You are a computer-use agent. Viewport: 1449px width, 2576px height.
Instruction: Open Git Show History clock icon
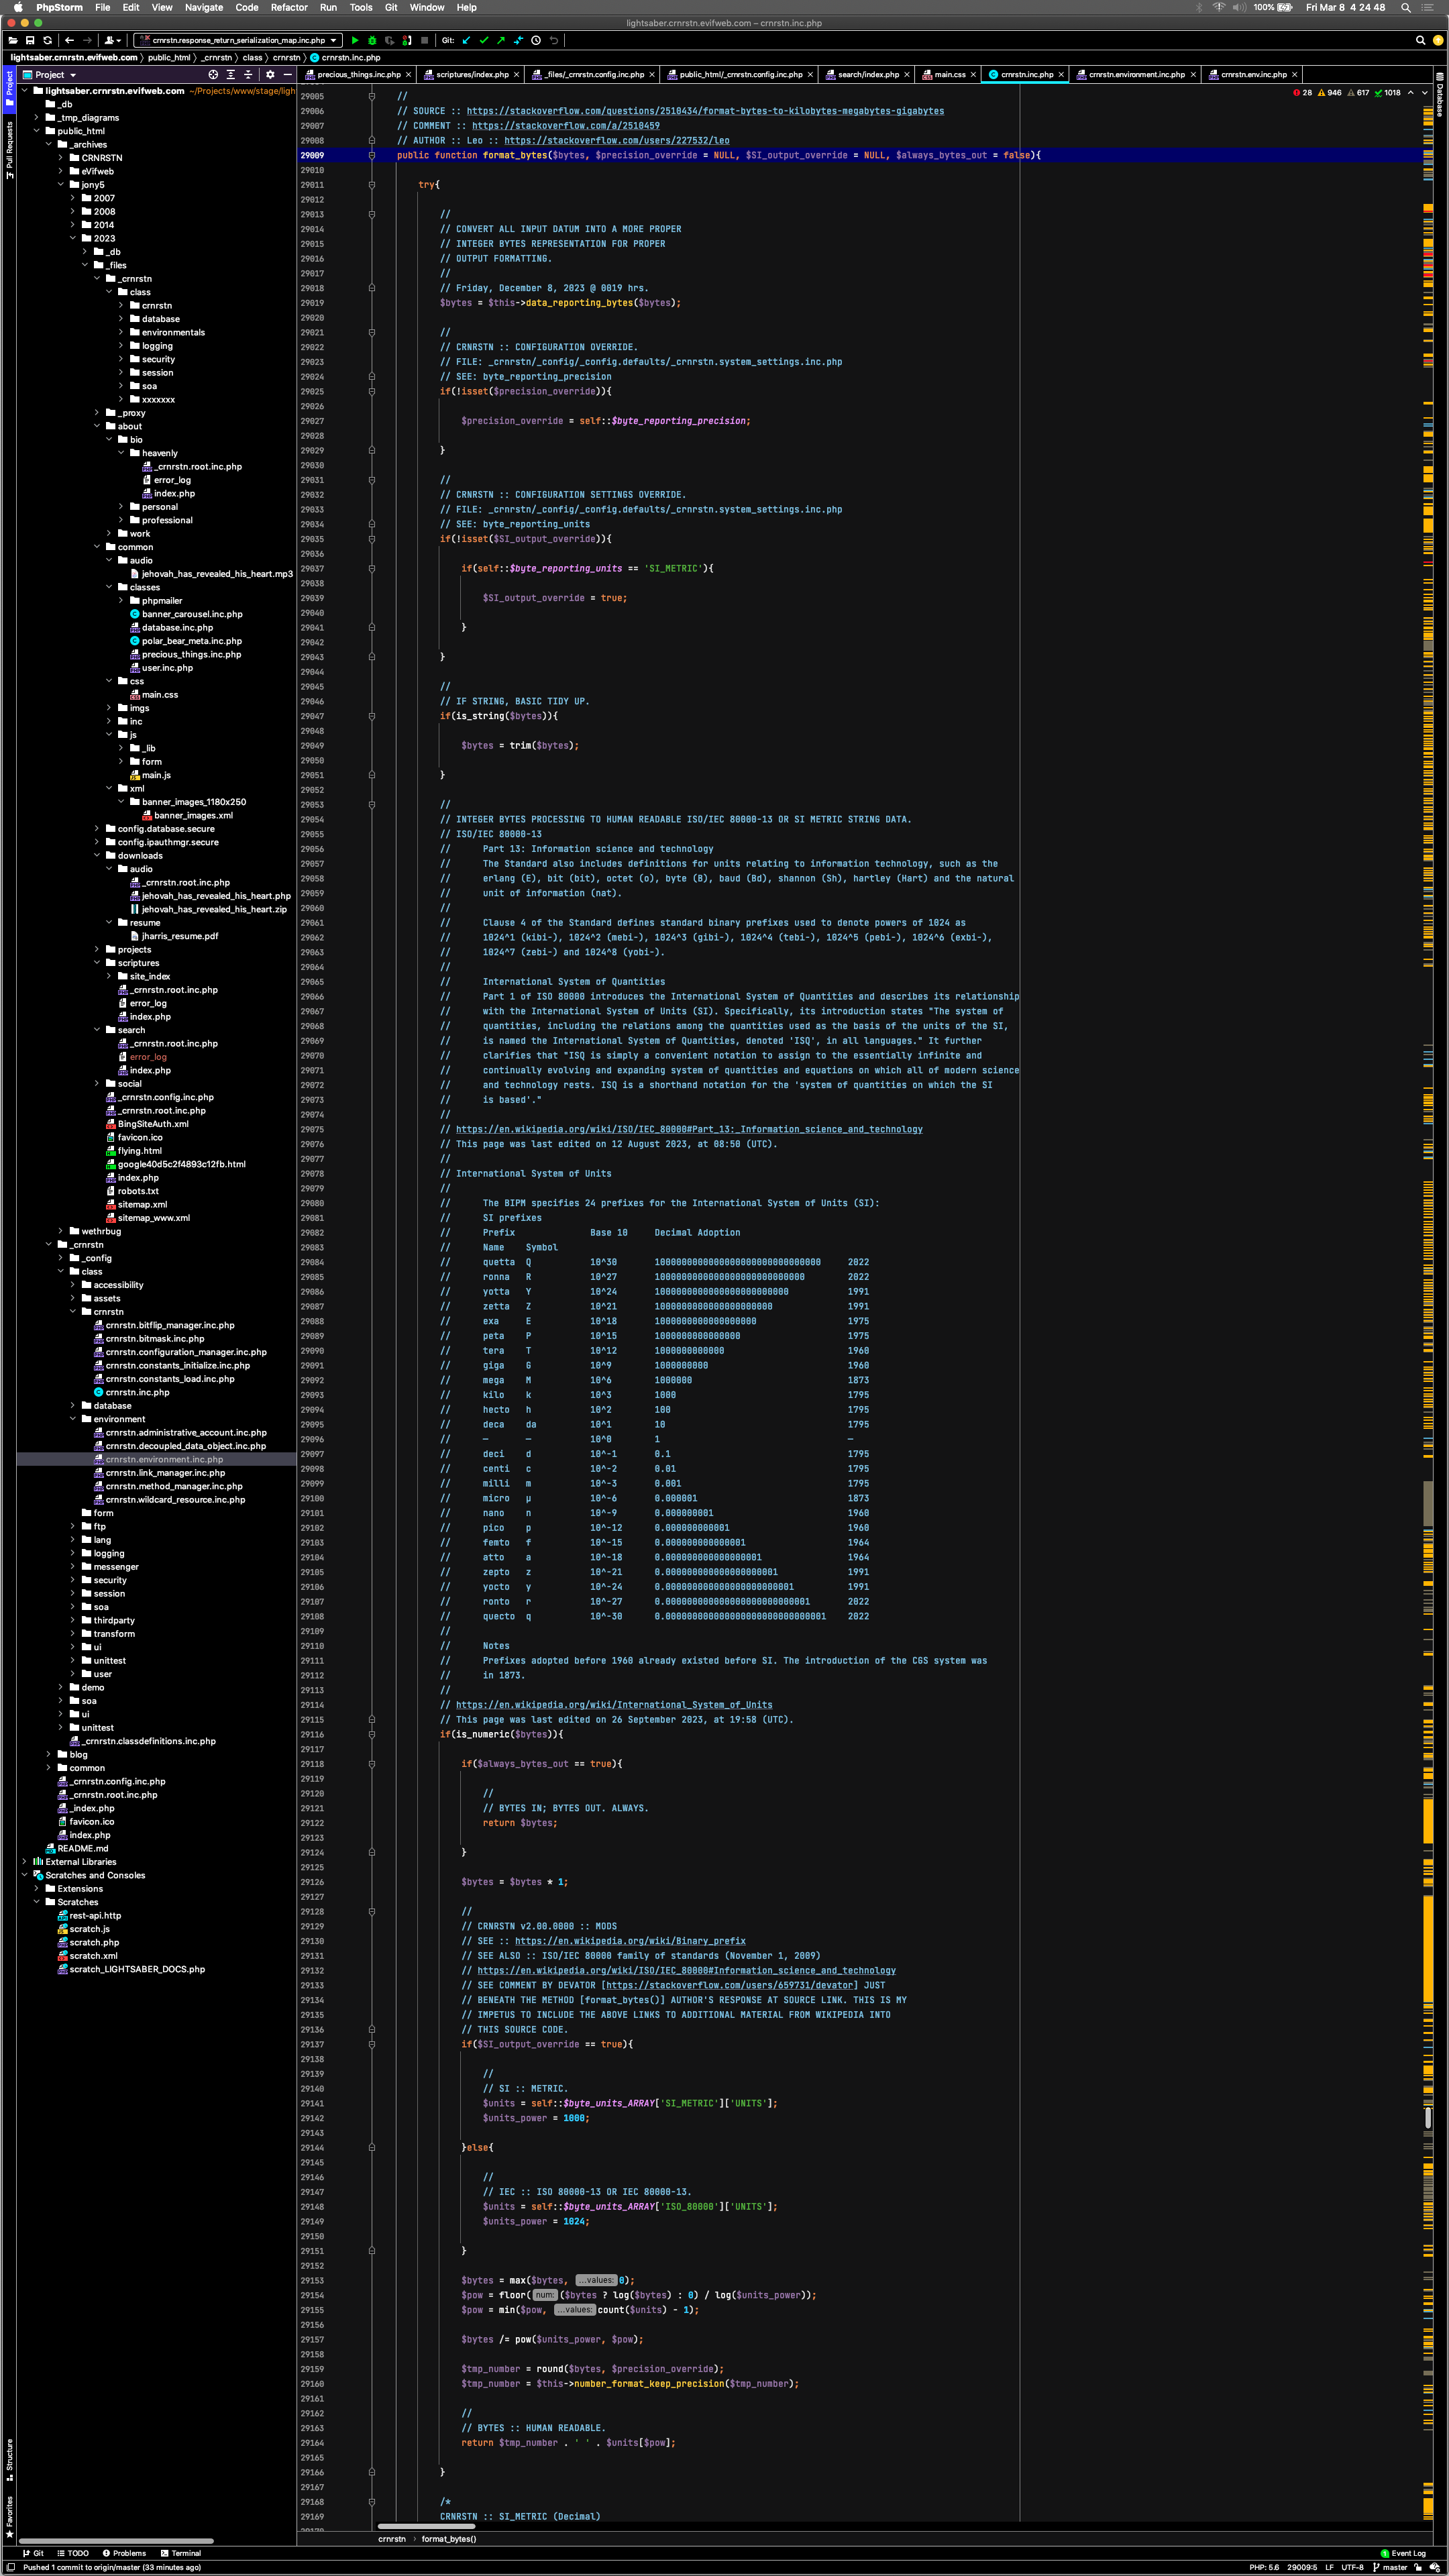click(536, 40)
